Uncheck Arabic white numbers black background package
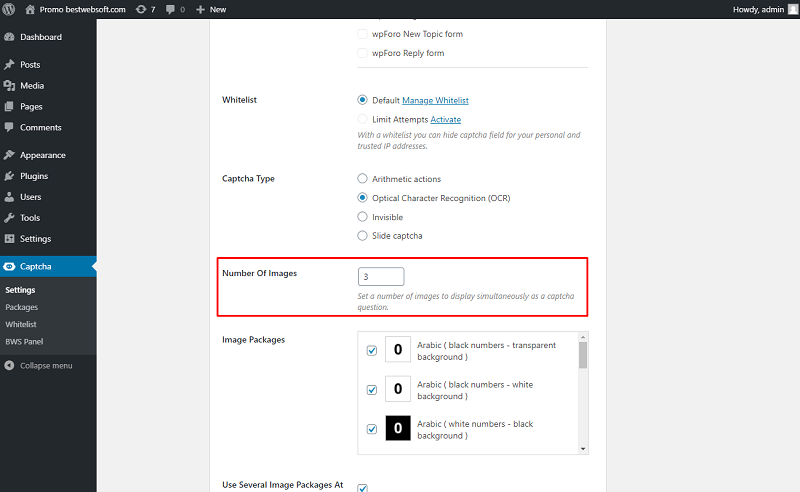This screenshot has width=800, height=492. coord(372,429)
